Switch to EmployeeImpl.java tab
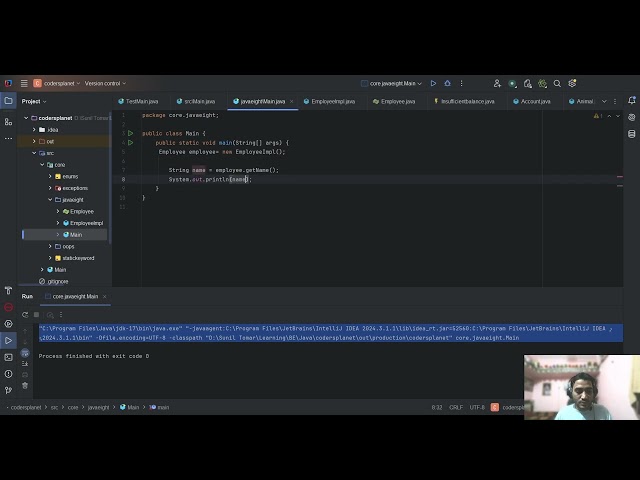640x480 pixels. click(329, 101)
